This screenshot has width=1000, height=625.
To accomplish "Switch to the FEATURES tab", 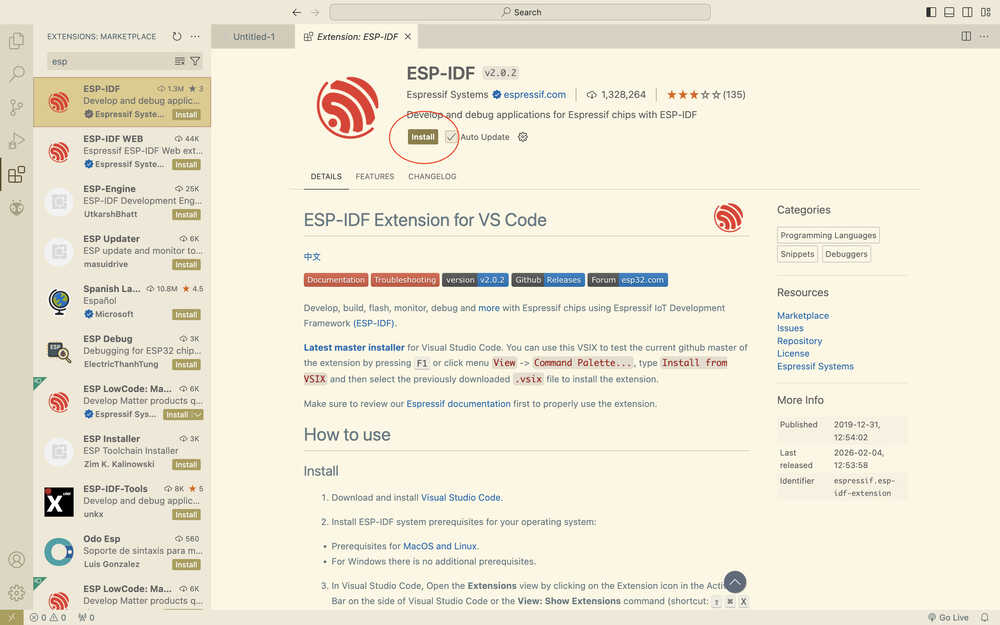I will coord(374,176).
